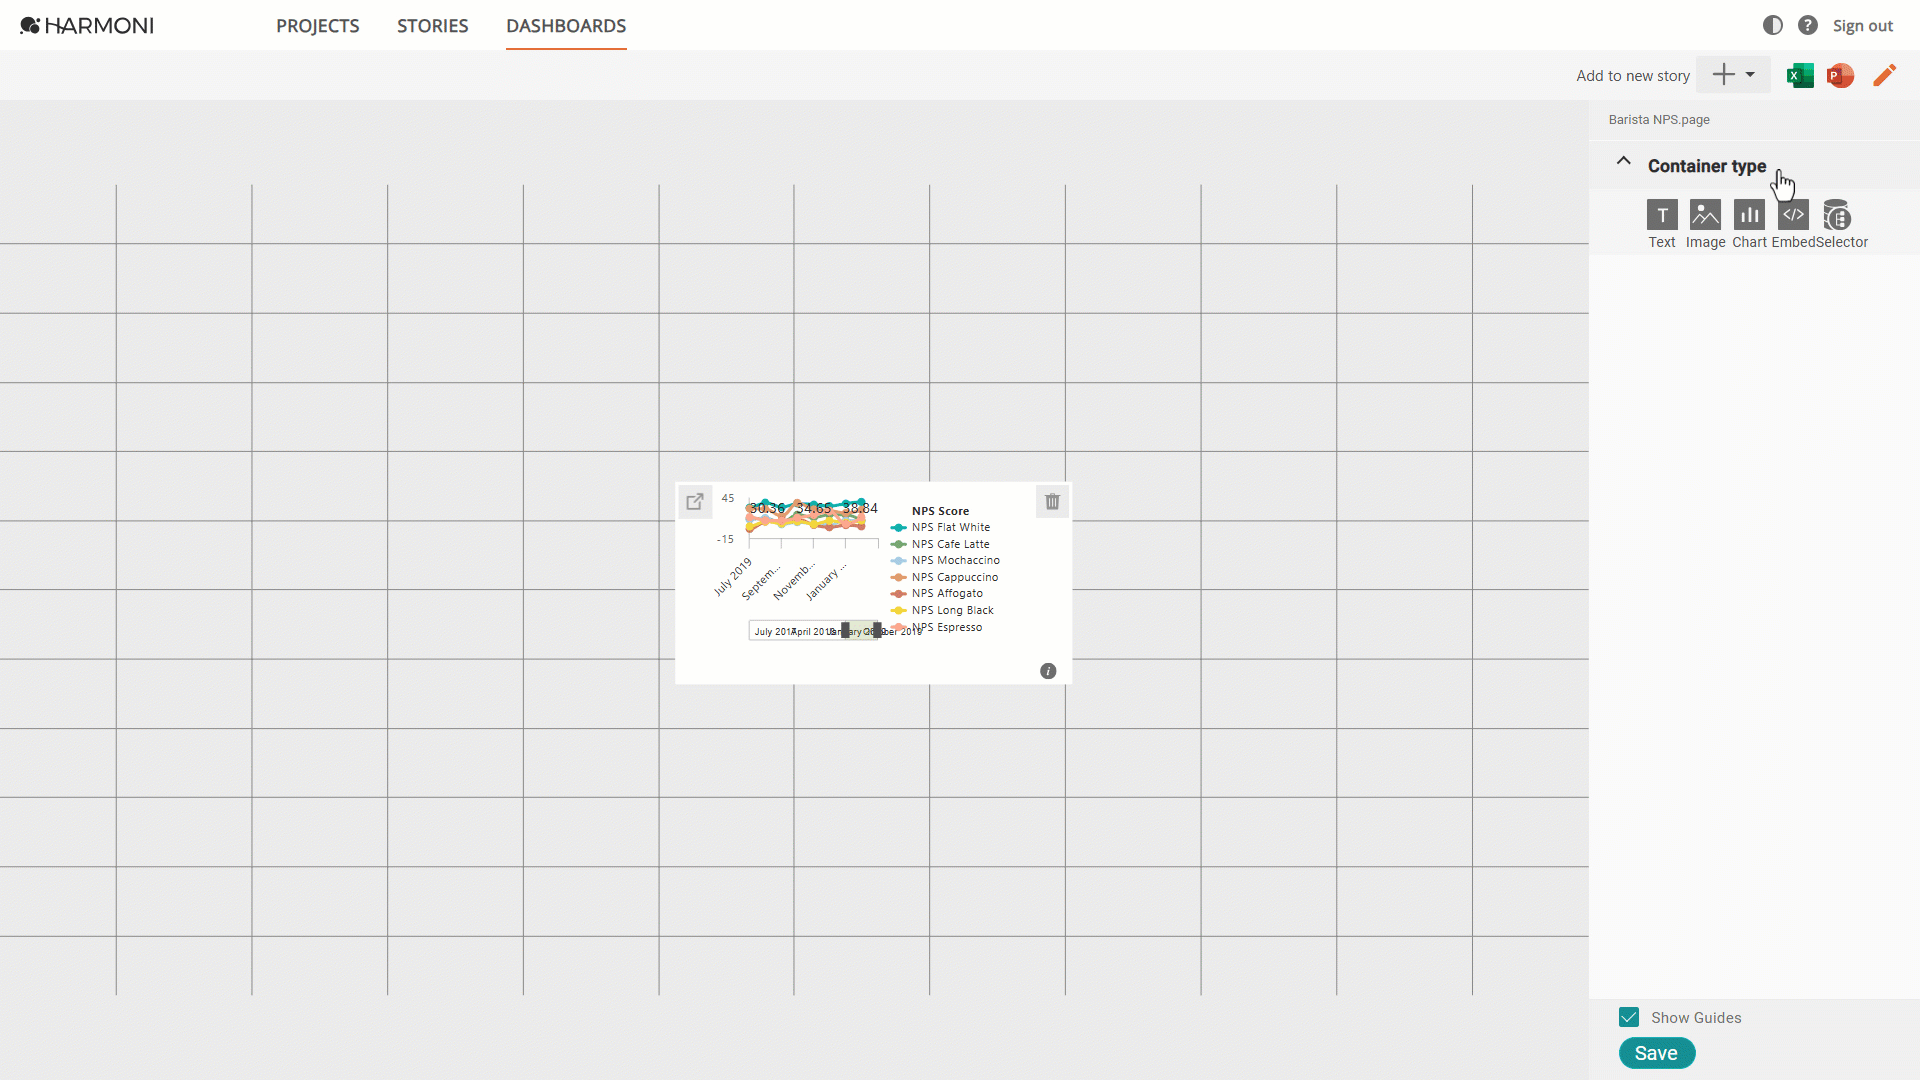Expand the add to story dropdown arrow
1920x1080 pixels.
(x=1750, y=75)
